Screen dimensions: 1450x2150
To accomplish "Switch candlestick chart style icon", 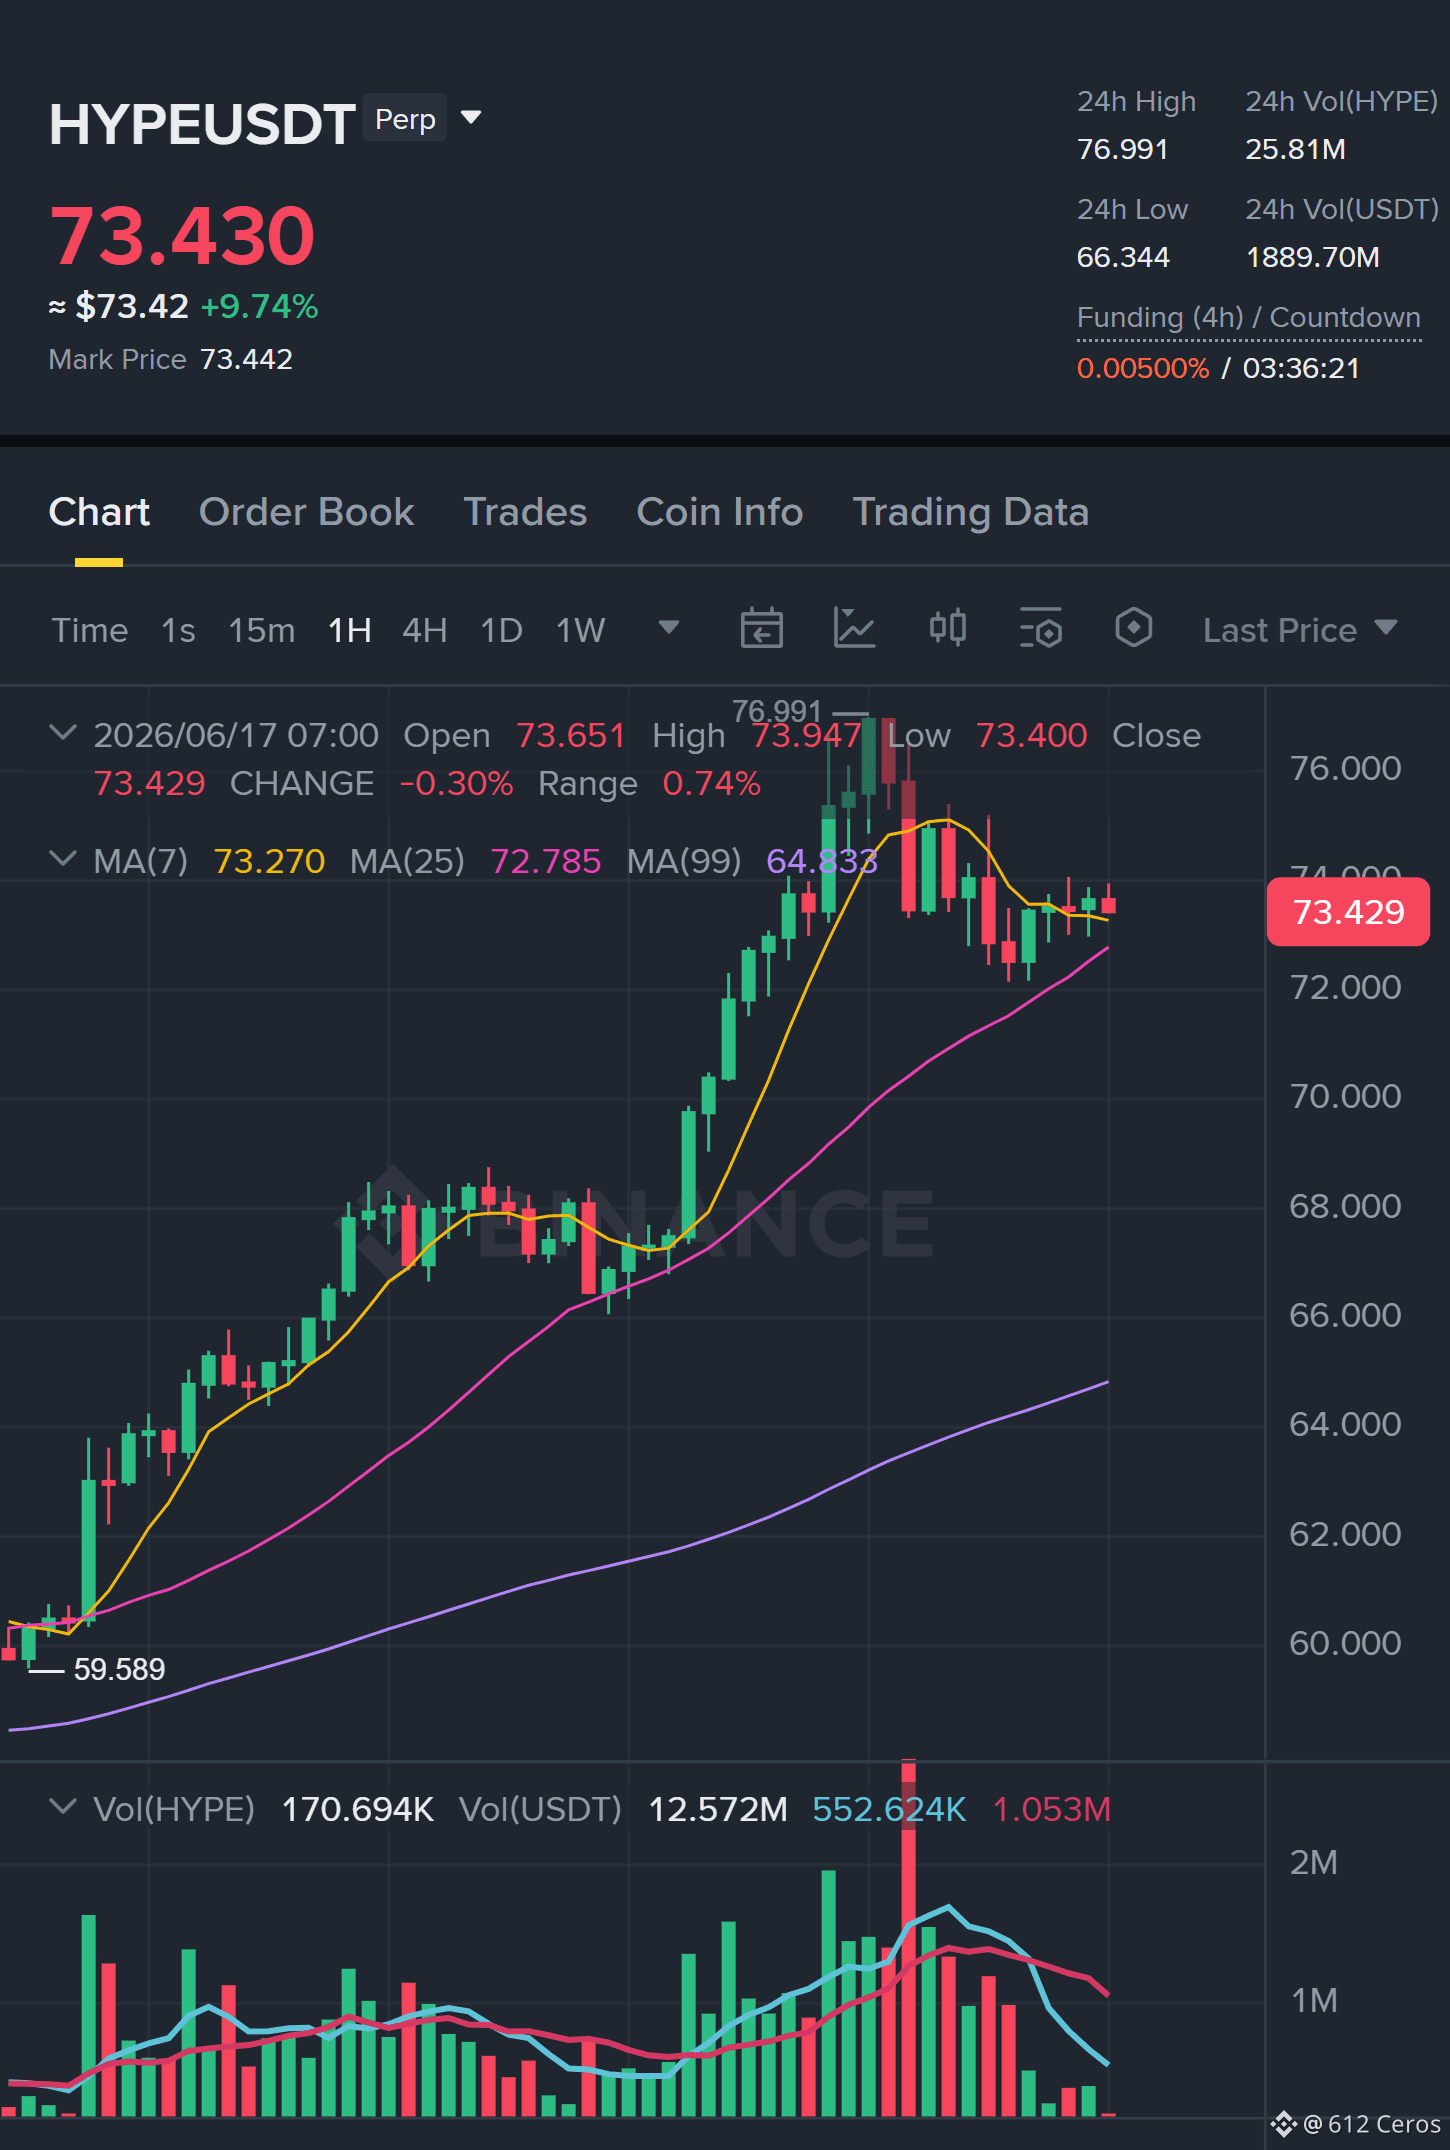I will [x=947, y=628].
